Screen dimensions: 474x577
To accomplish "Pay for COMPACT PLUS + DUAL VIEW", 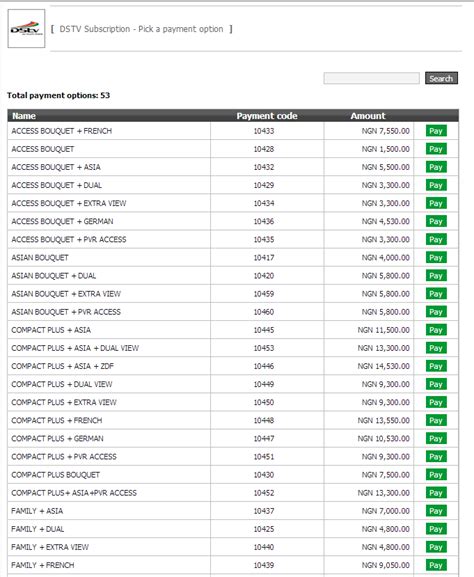I will 436,384.
